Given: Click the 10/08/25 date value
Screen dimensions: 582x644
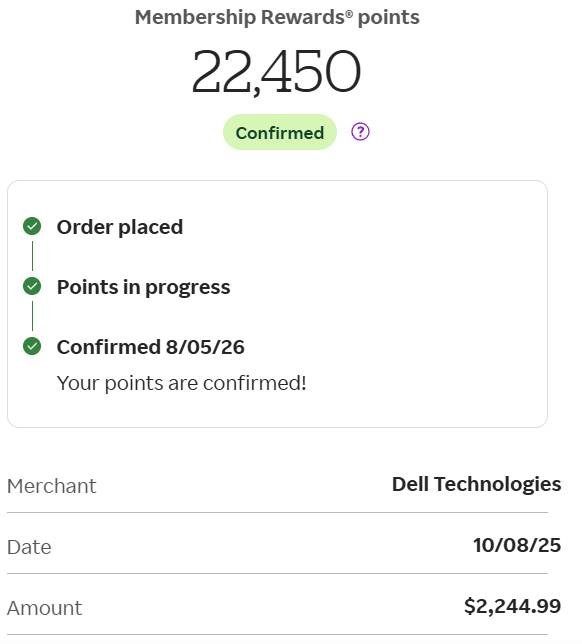Looking at the screenshot, I should click(517, 545).
